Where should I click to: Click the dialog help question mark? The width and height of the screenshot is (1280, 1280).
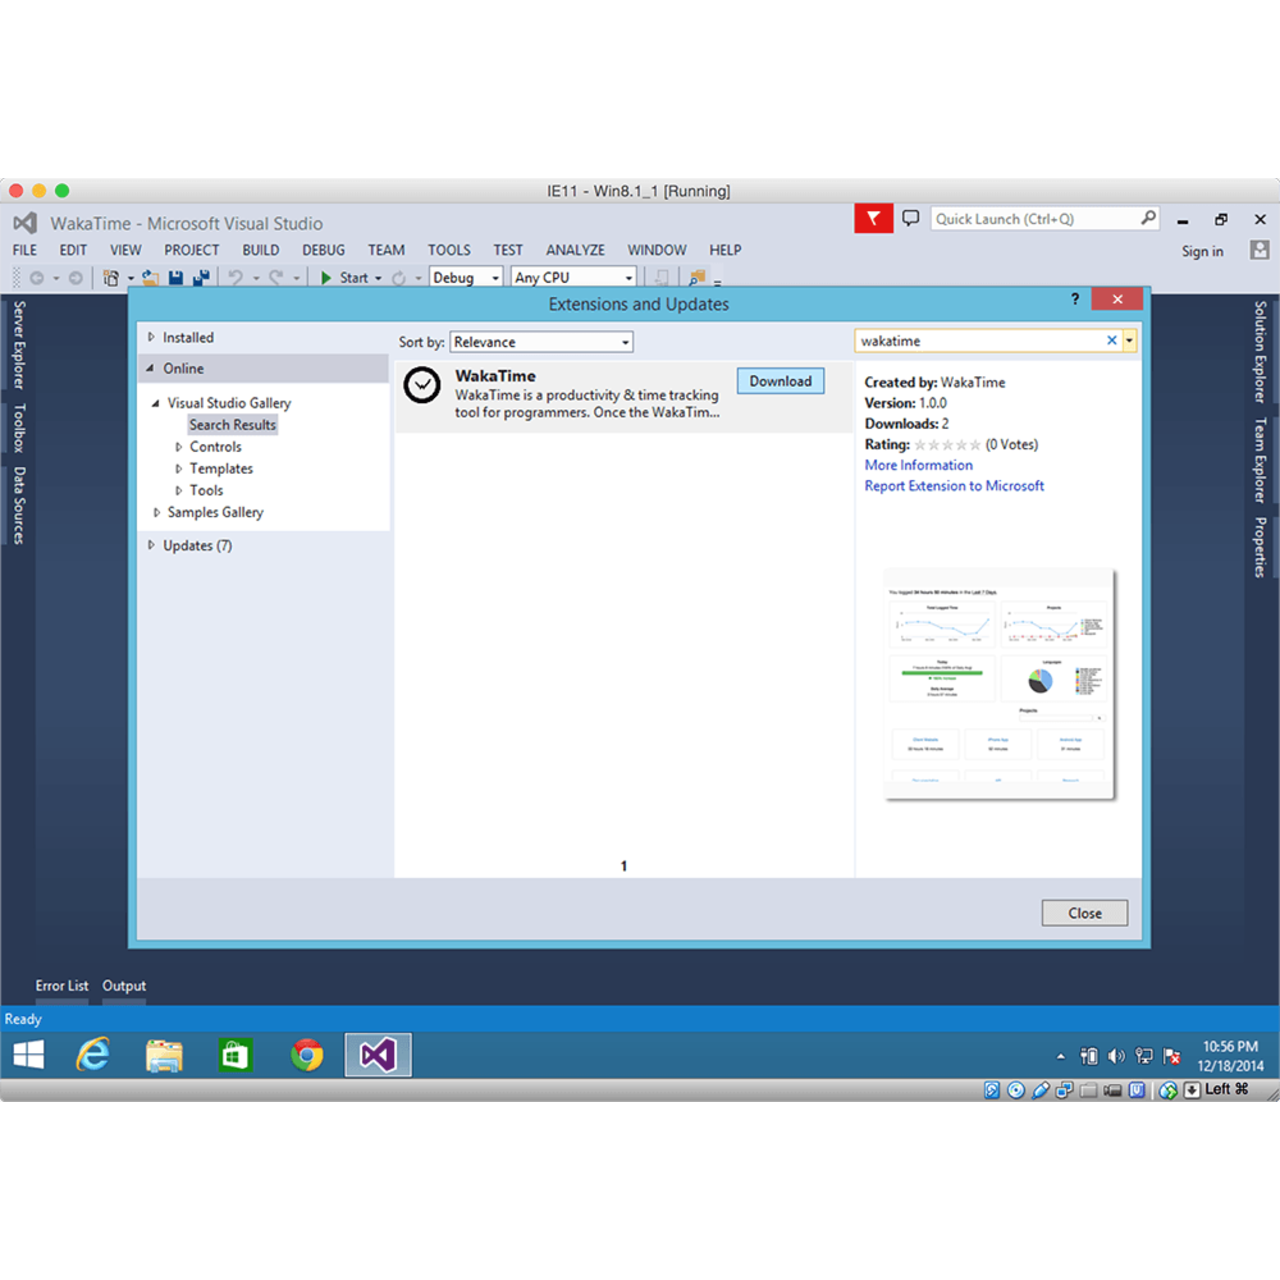click(1075, 299)
